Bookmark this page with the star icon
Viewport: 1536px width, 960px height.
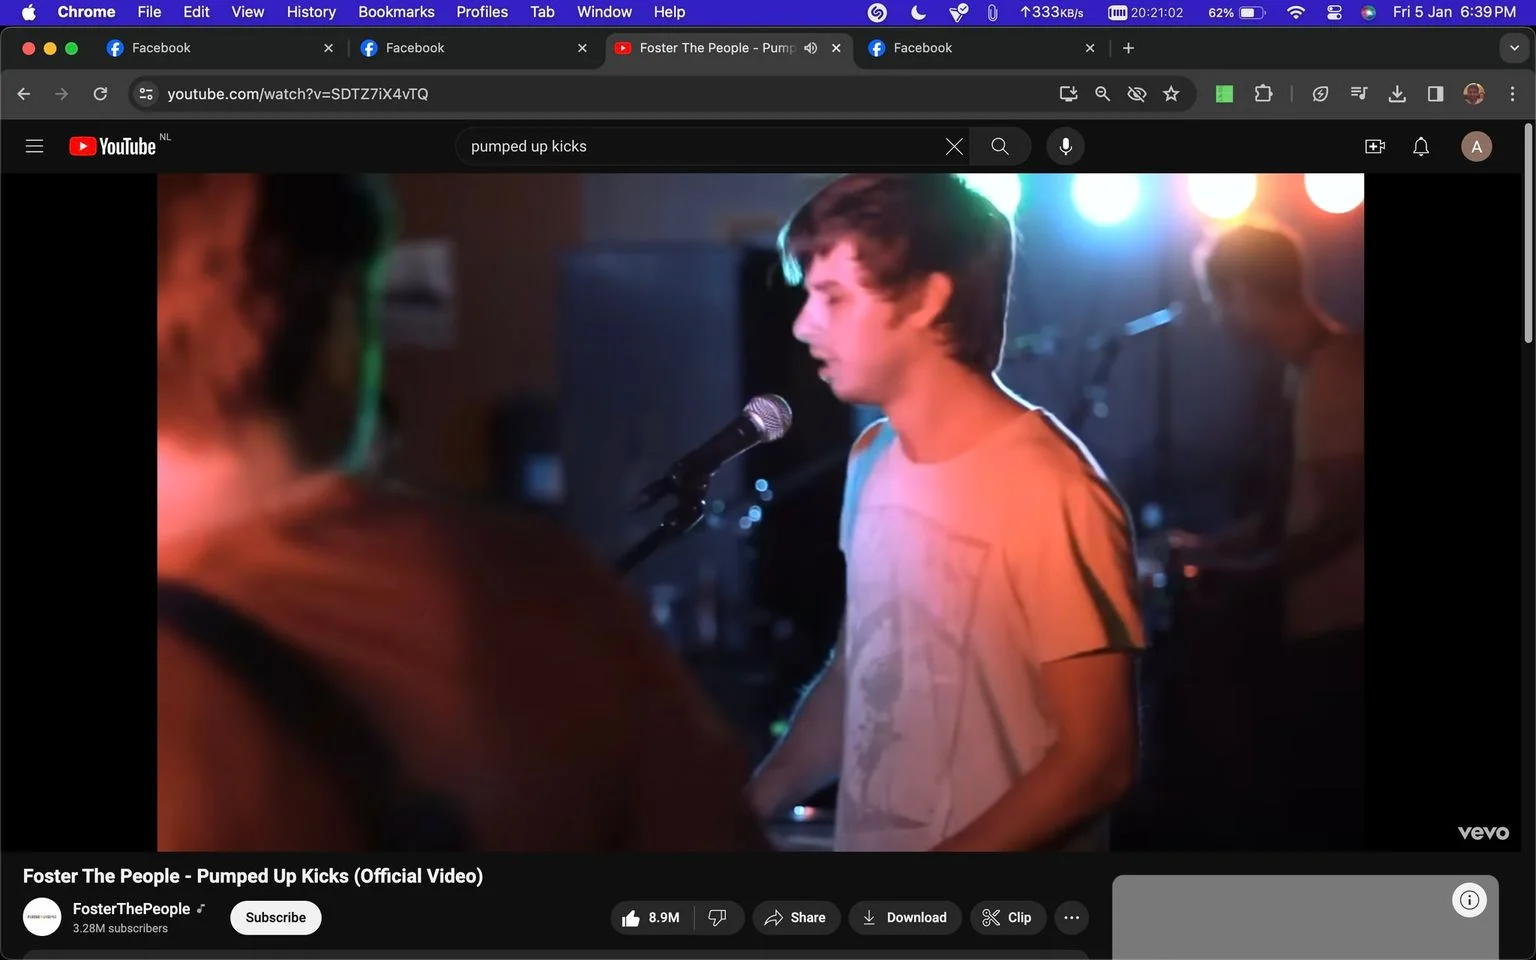pos(1171,94)
